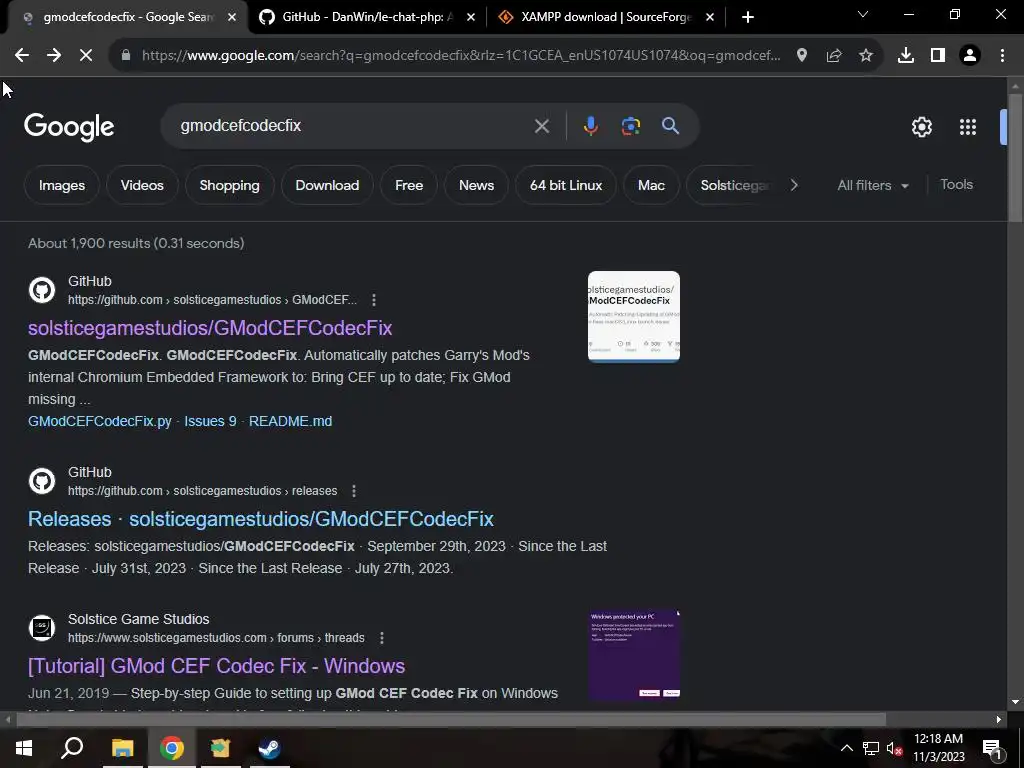Open the Issues 9 sitelink
The height and width of the screenshot is (768, 1024).
point(210,421)
